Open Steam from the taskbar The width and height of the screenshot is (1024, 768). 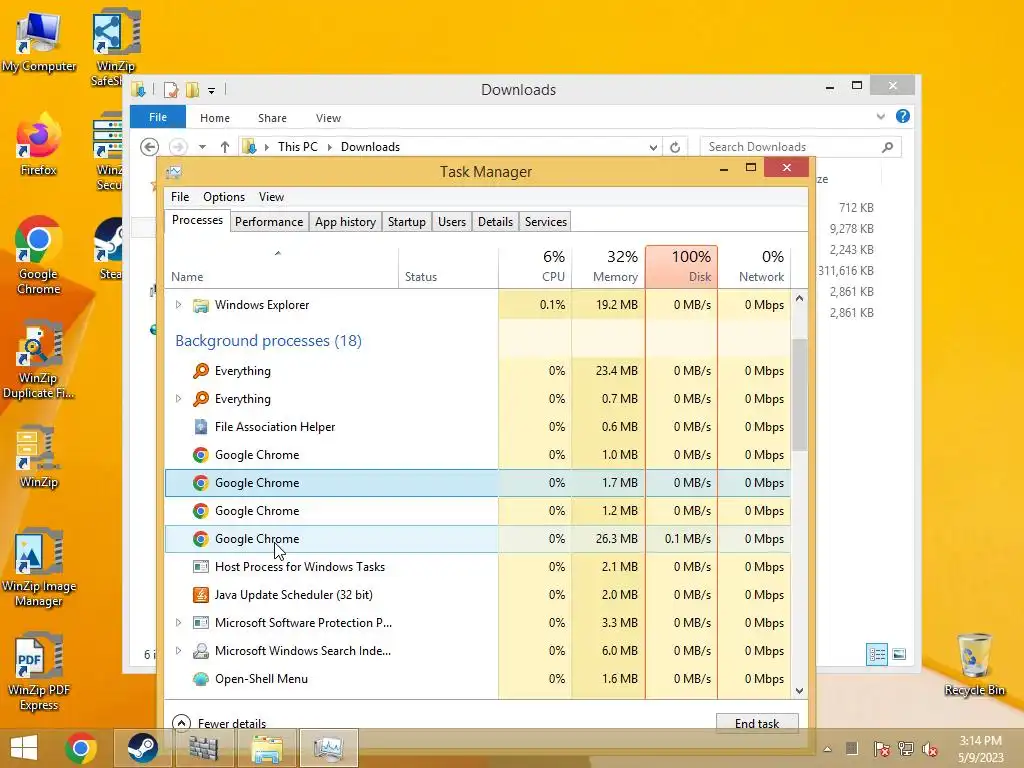[x=142, y=748]
